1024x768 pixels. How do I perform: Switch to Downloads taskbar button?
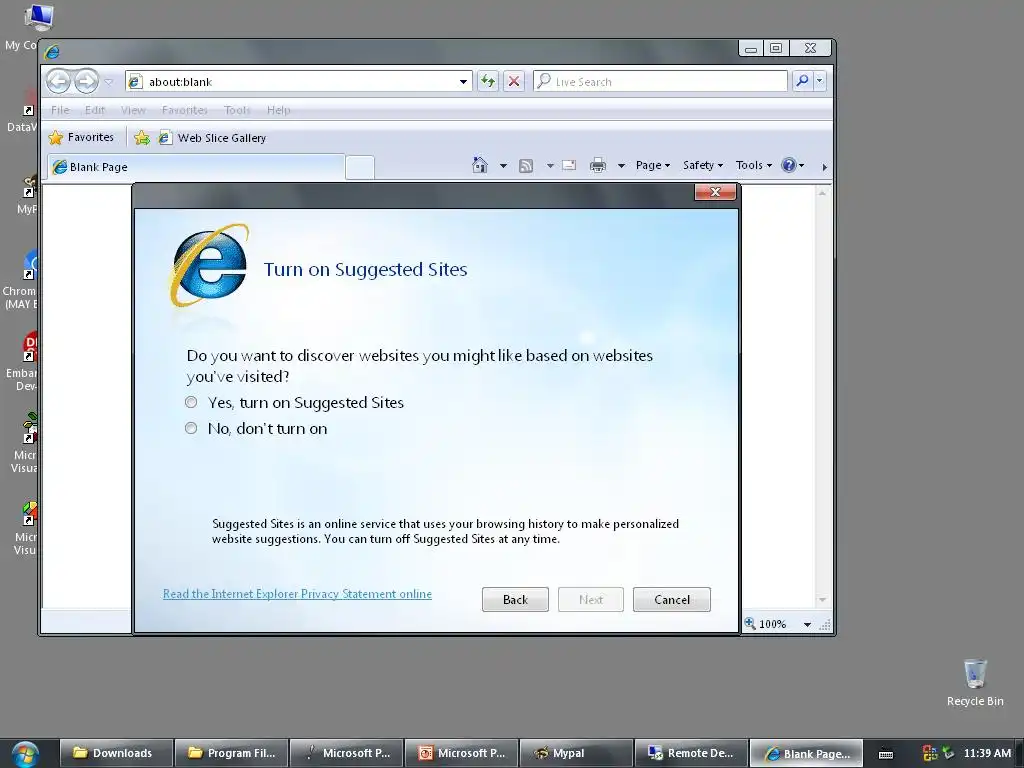pyautogui.click(x=117, y=753)
